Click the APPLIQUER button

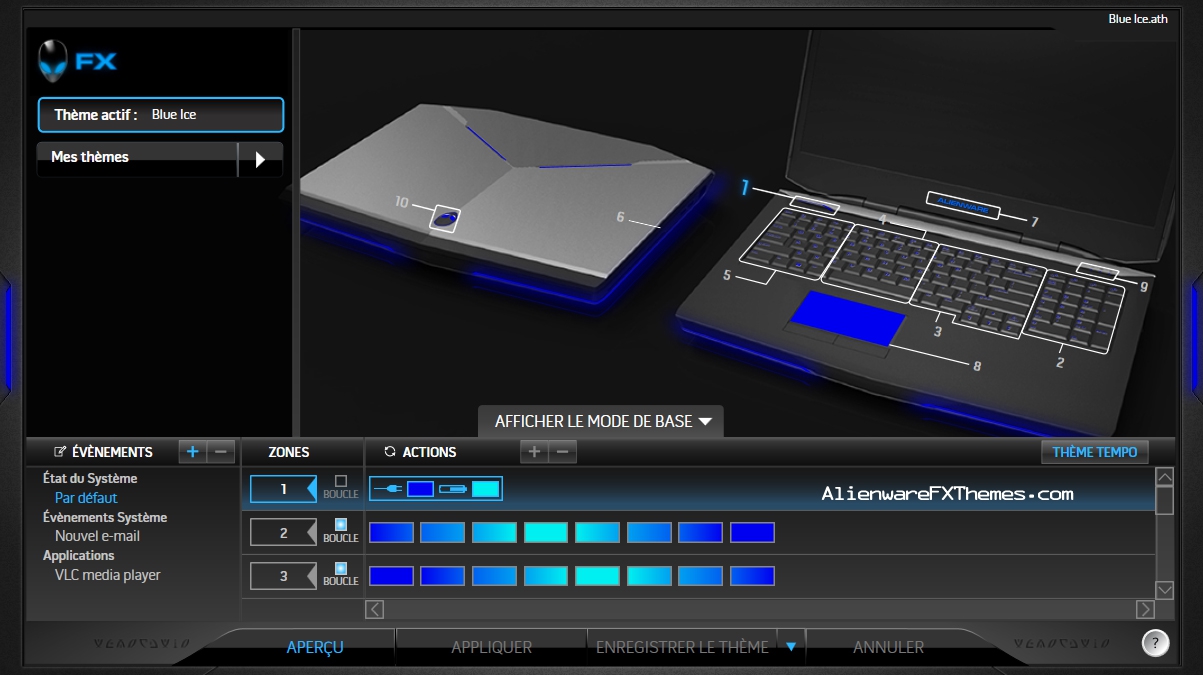click(x=491, y=647)
